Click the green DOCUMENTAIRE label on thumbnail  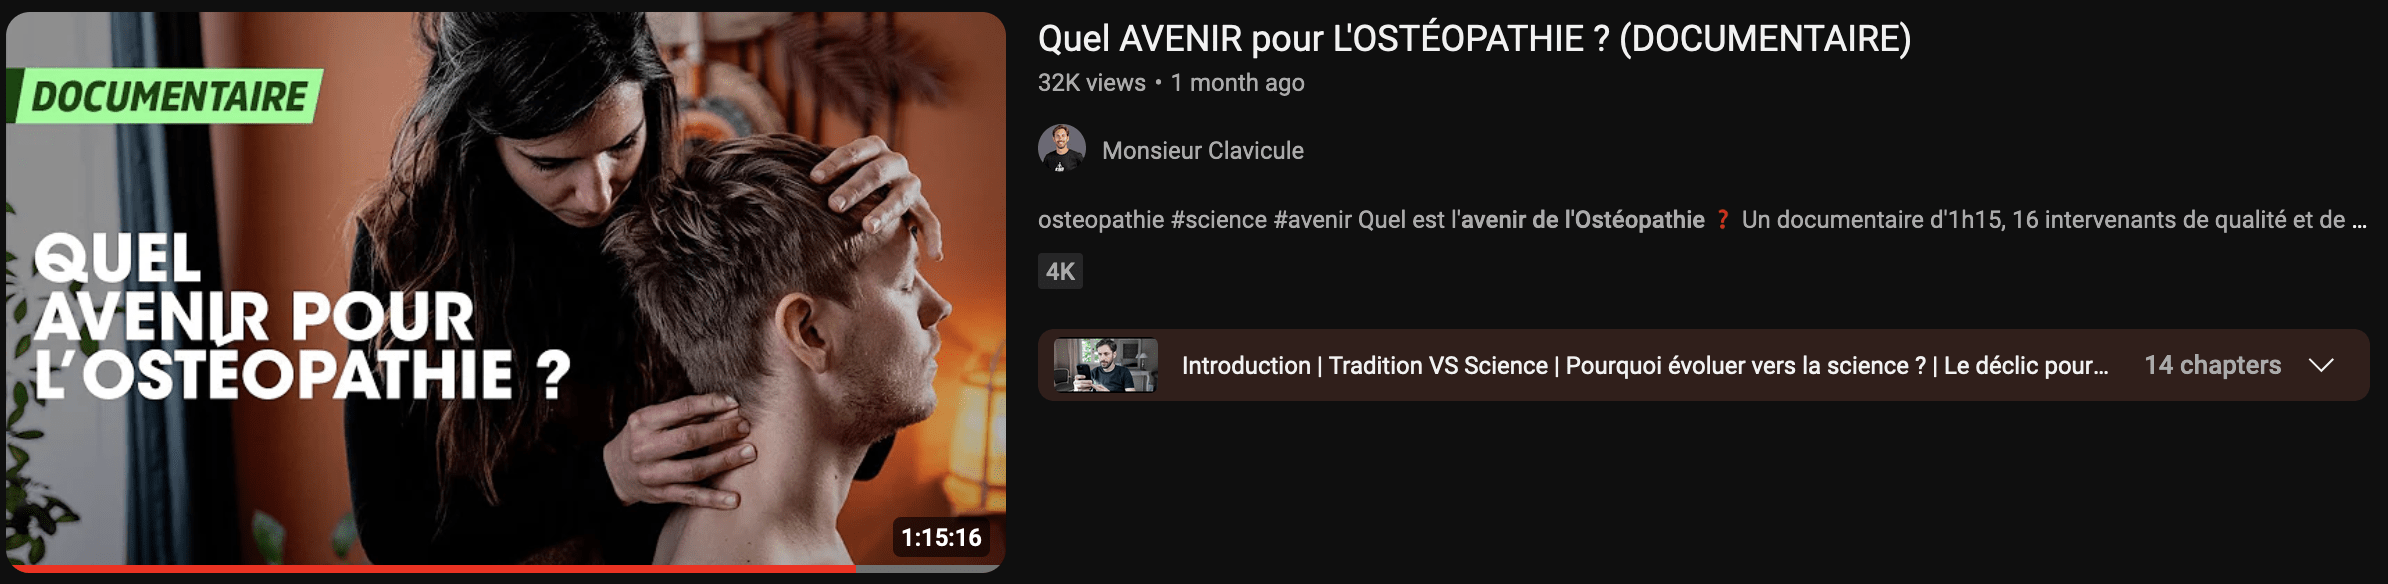[x=166, y=96]
